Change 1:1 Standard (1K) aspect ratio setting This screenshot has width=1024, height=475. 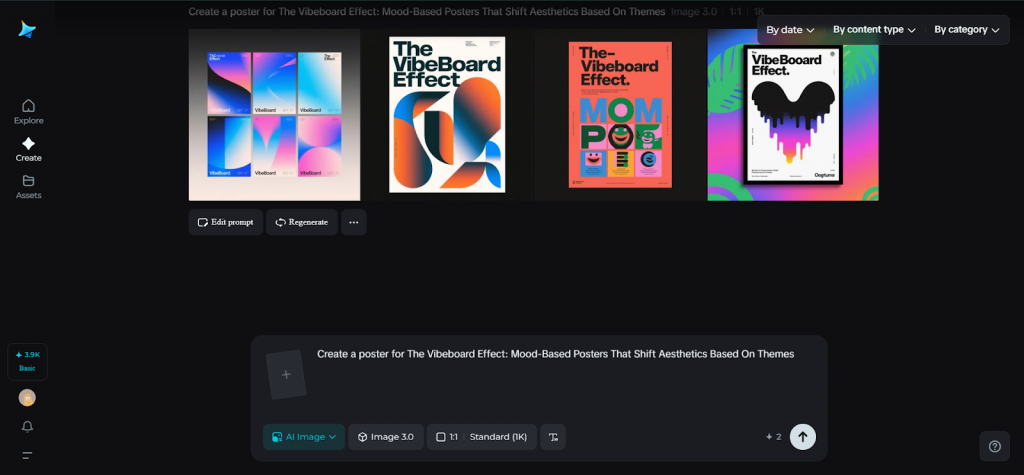tap(481, 437)
